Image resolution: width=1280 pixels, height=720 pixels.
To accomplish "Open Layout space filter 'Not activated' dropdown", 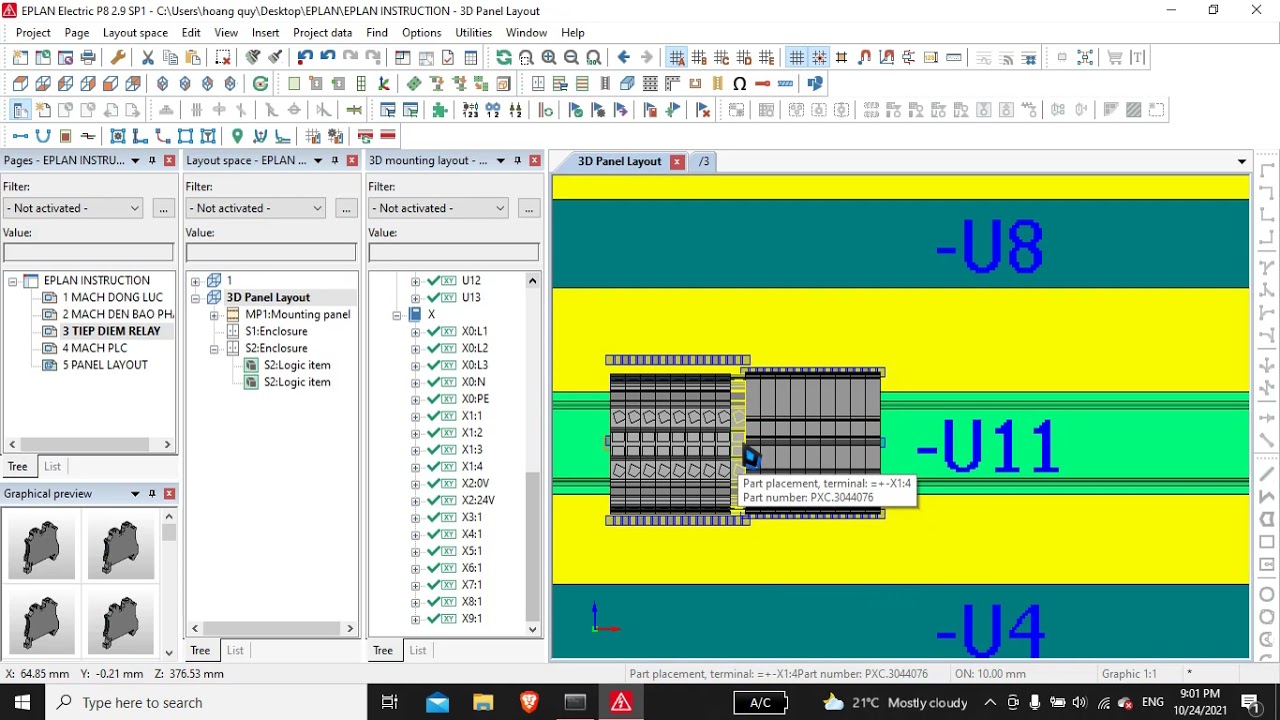I will (256, 208).
